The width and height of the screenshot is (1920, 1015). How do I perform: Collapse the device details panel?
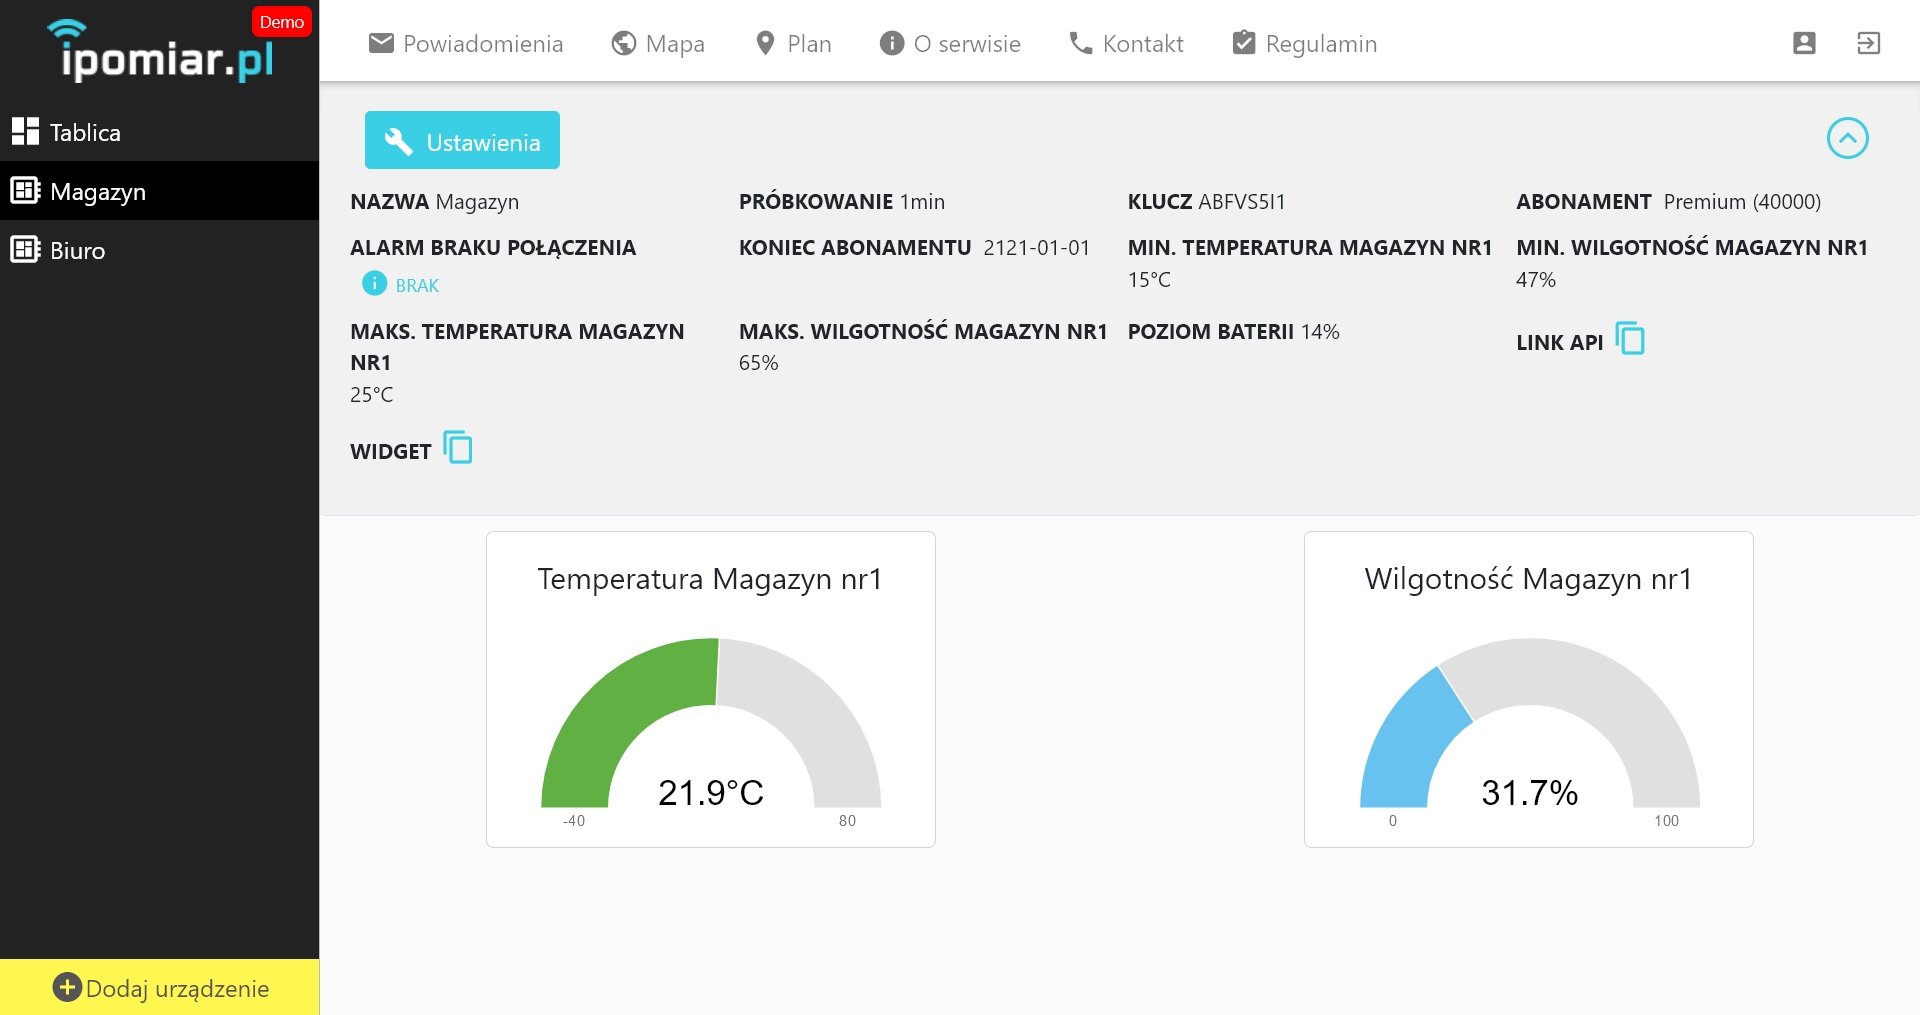1848,138
